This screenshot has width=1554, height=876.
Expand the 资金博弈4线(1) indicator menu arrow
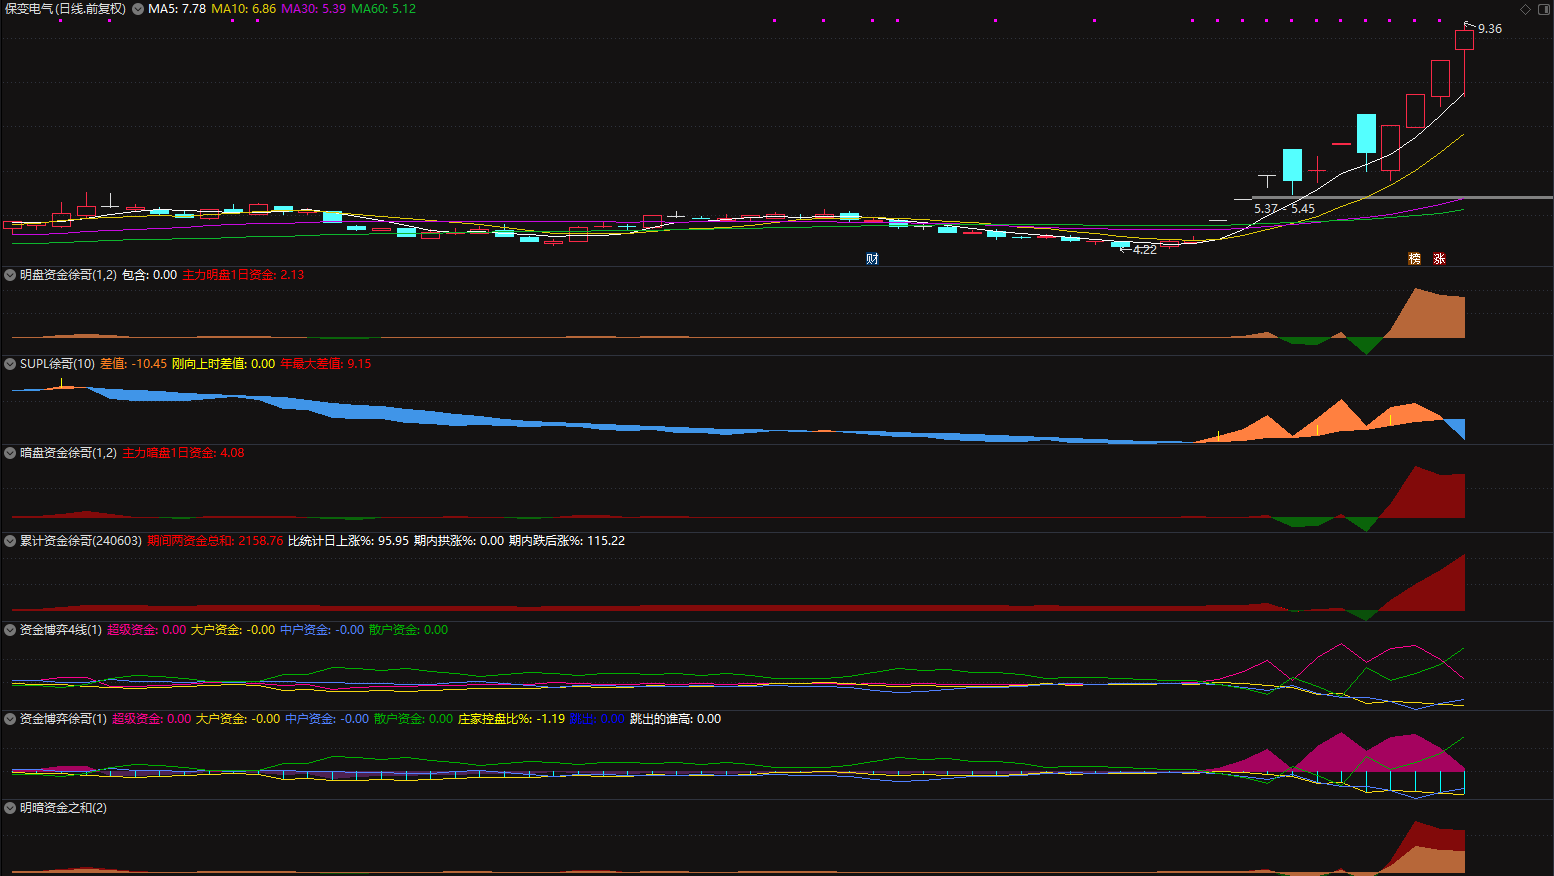[10, 630]
